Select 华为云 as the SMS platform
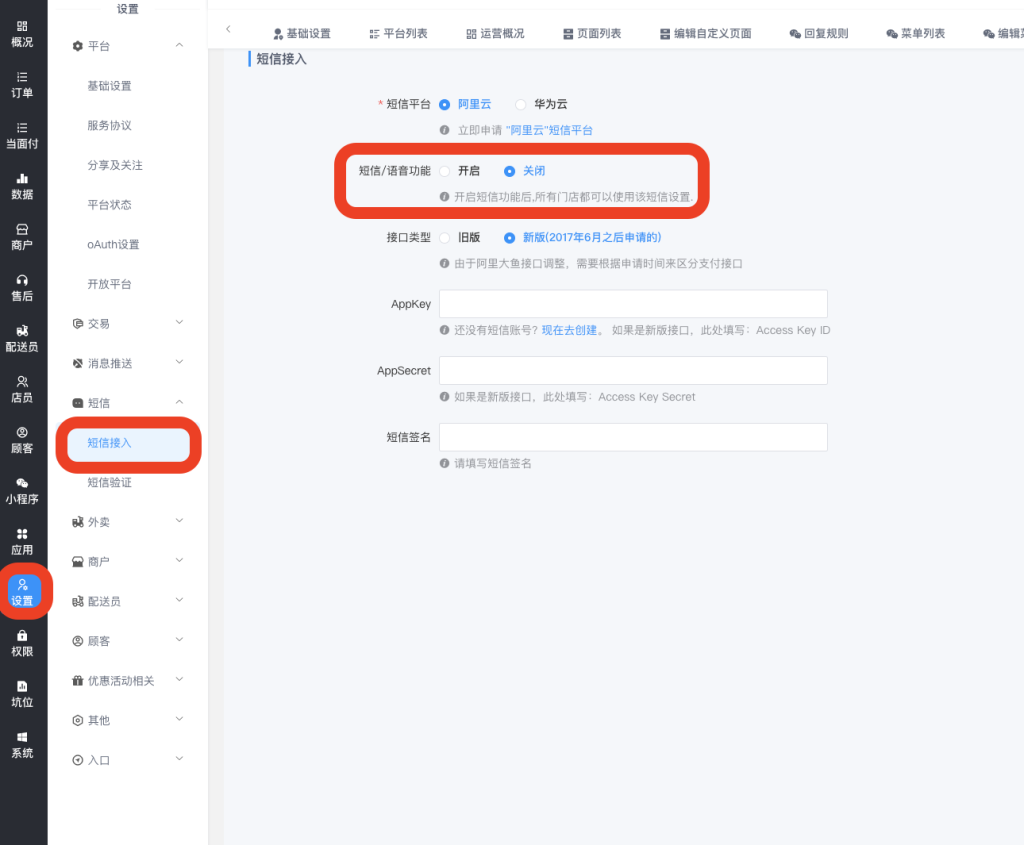 [520, 104]
